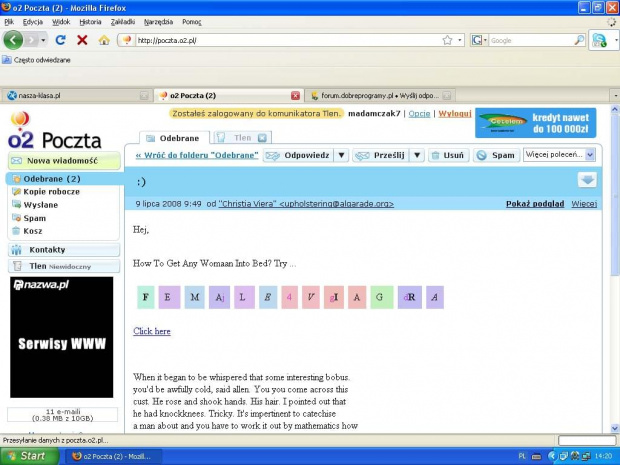Screen dimensions: 620x465
Task: Open the Plik menu
Action: (9, 22)
